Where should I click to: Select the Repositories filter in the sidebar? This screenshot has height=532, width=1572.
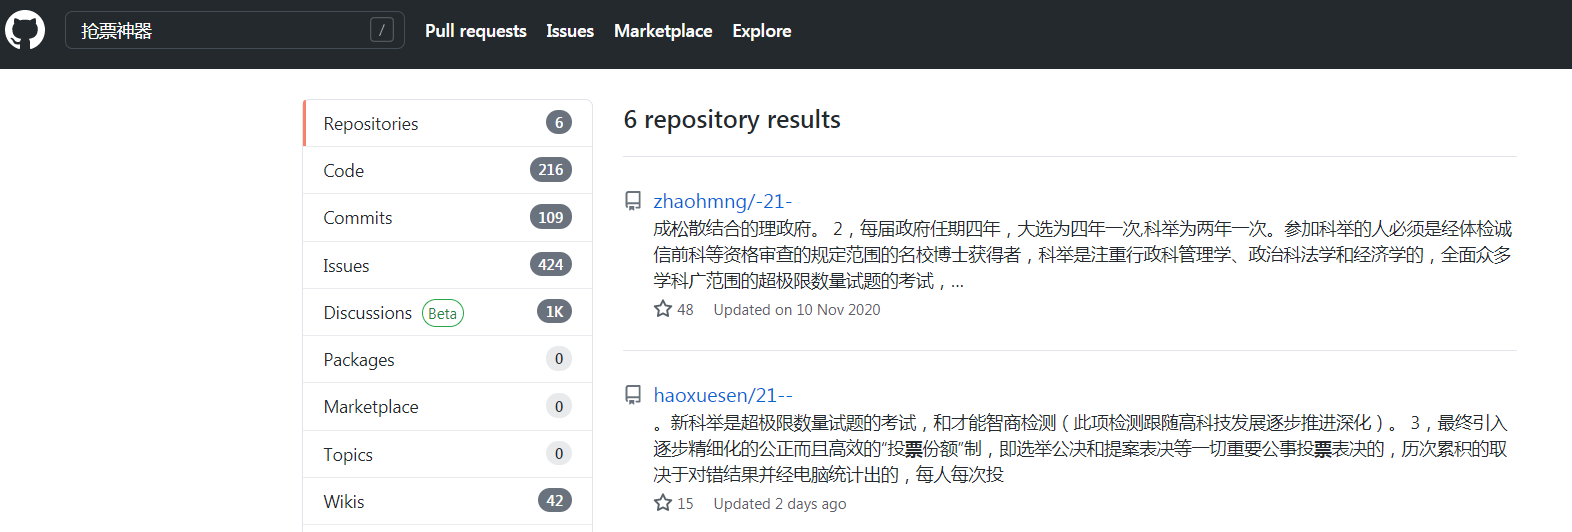[448, 123]
